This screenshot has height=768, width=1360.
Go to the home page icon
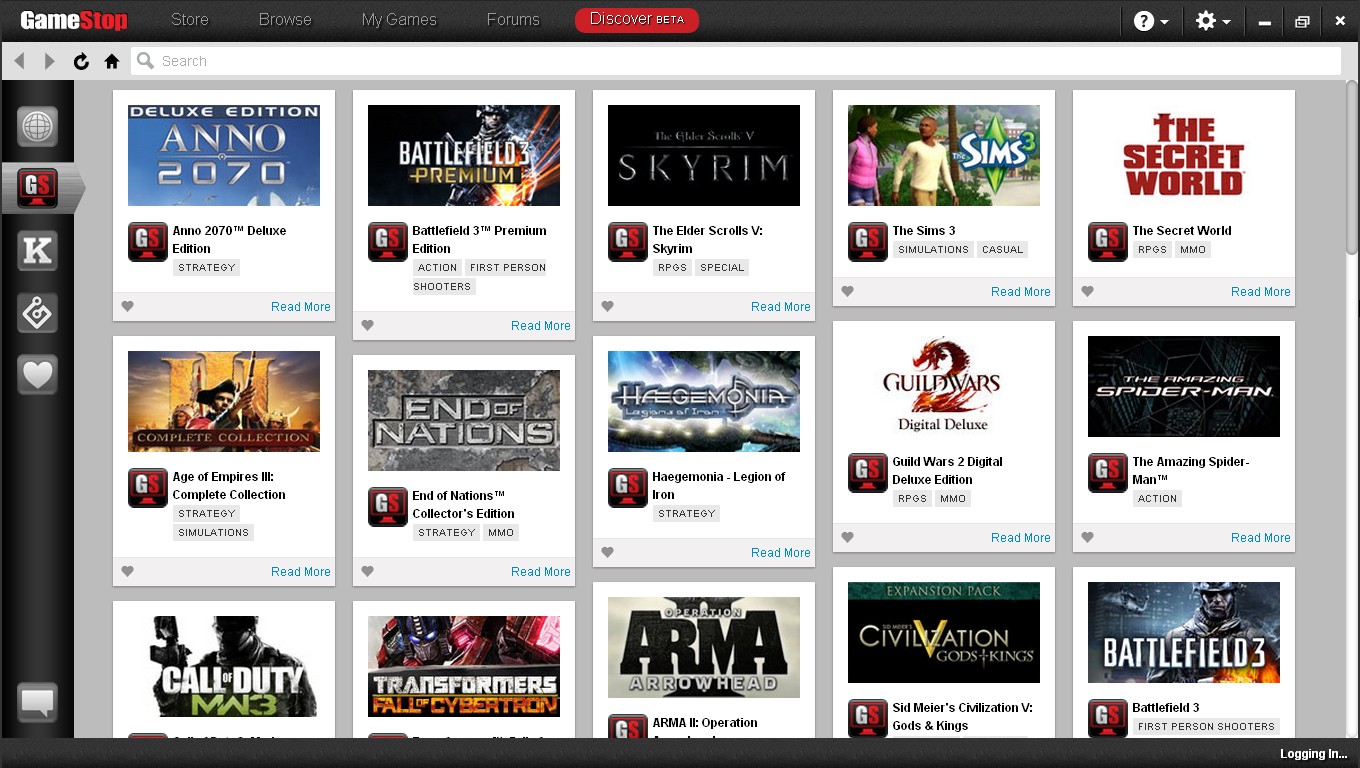click(112, 61)
